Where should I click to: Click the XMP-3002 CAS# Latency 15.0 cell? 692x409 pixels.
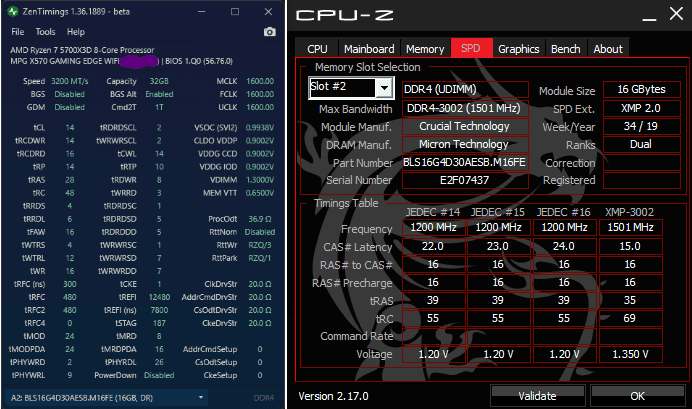click(x=631, y=246)
